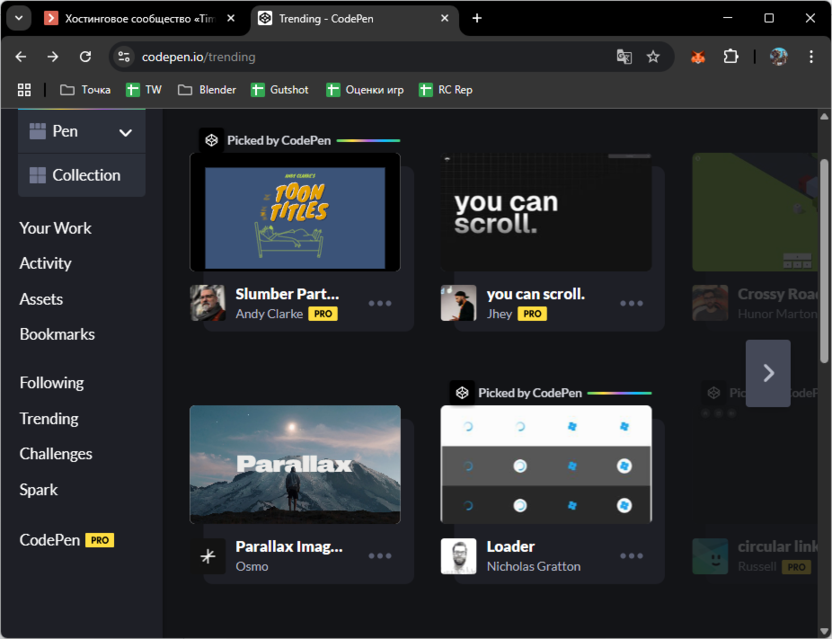Open the Loader pen preview
832x639 pixels.
(x=546, y=464)
